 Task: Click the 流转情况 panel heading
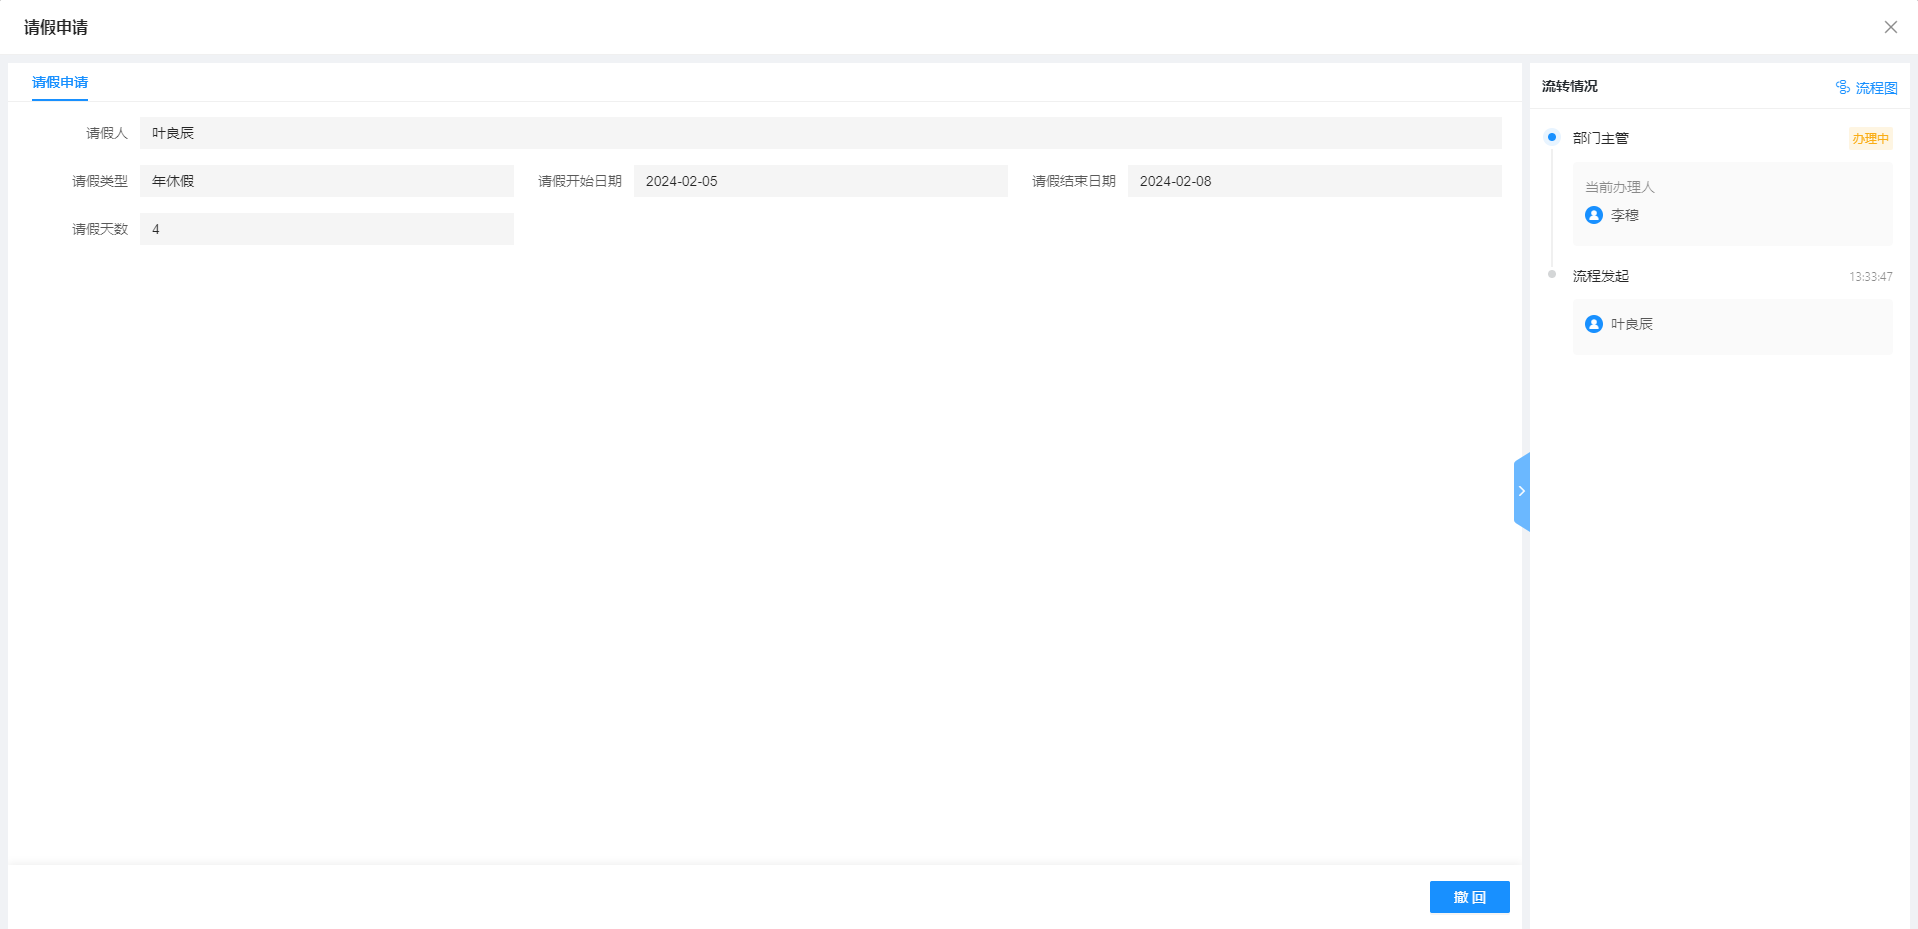1569,87
